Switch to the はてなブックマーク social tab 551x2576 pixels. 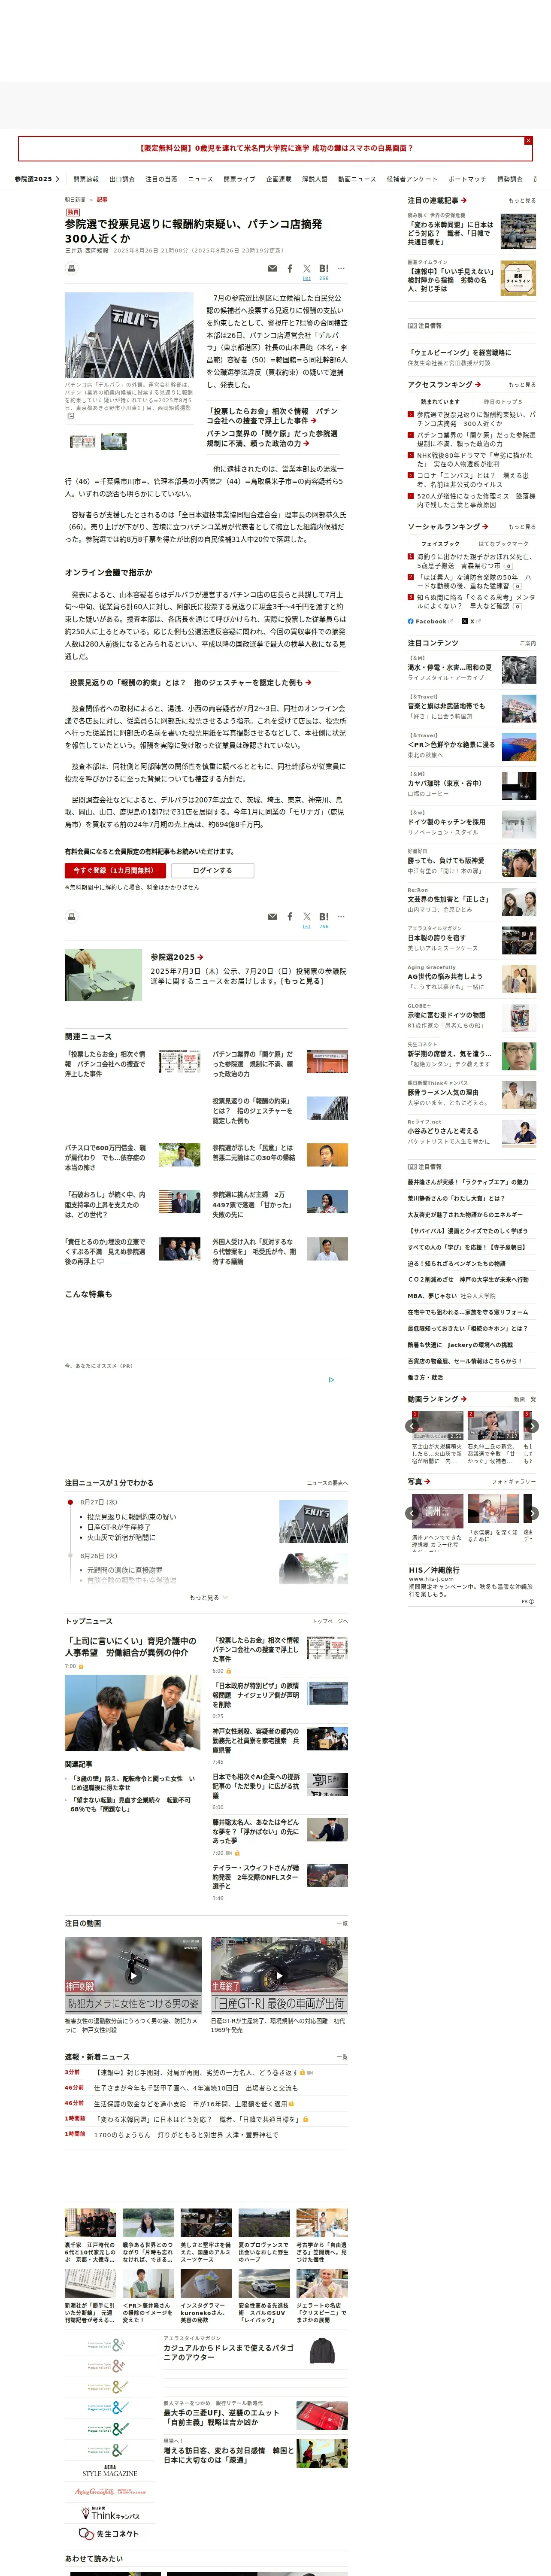coord(503,543)
